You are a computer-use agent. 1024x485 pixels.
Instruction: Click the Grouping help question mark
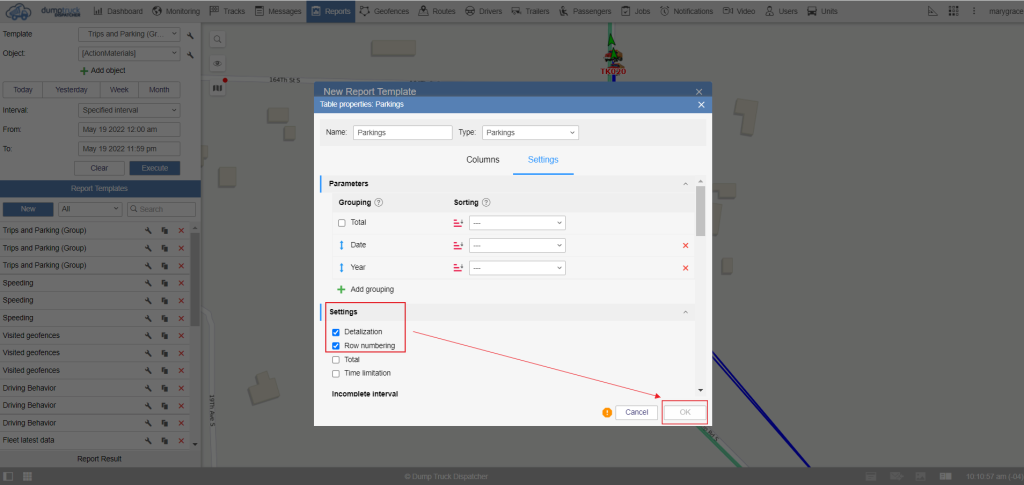tap(379, 203)
